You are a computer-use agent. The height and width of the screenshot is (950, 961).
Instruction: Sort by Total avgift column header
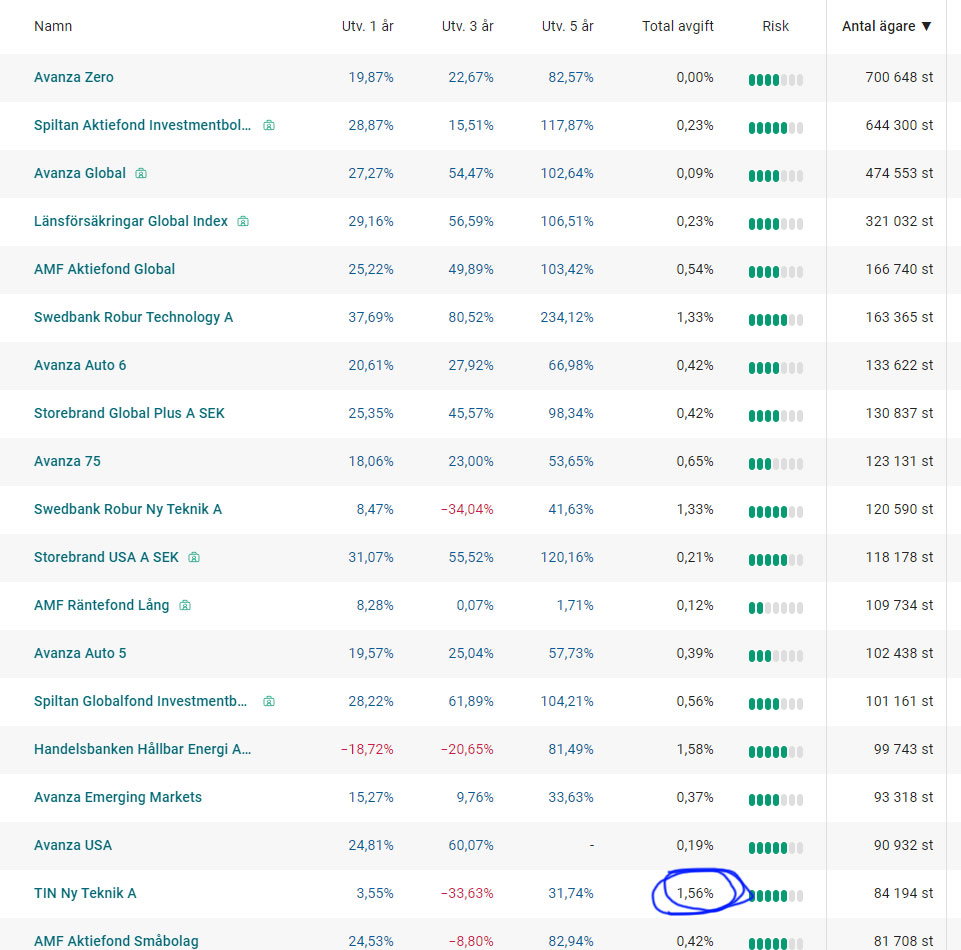677,26
